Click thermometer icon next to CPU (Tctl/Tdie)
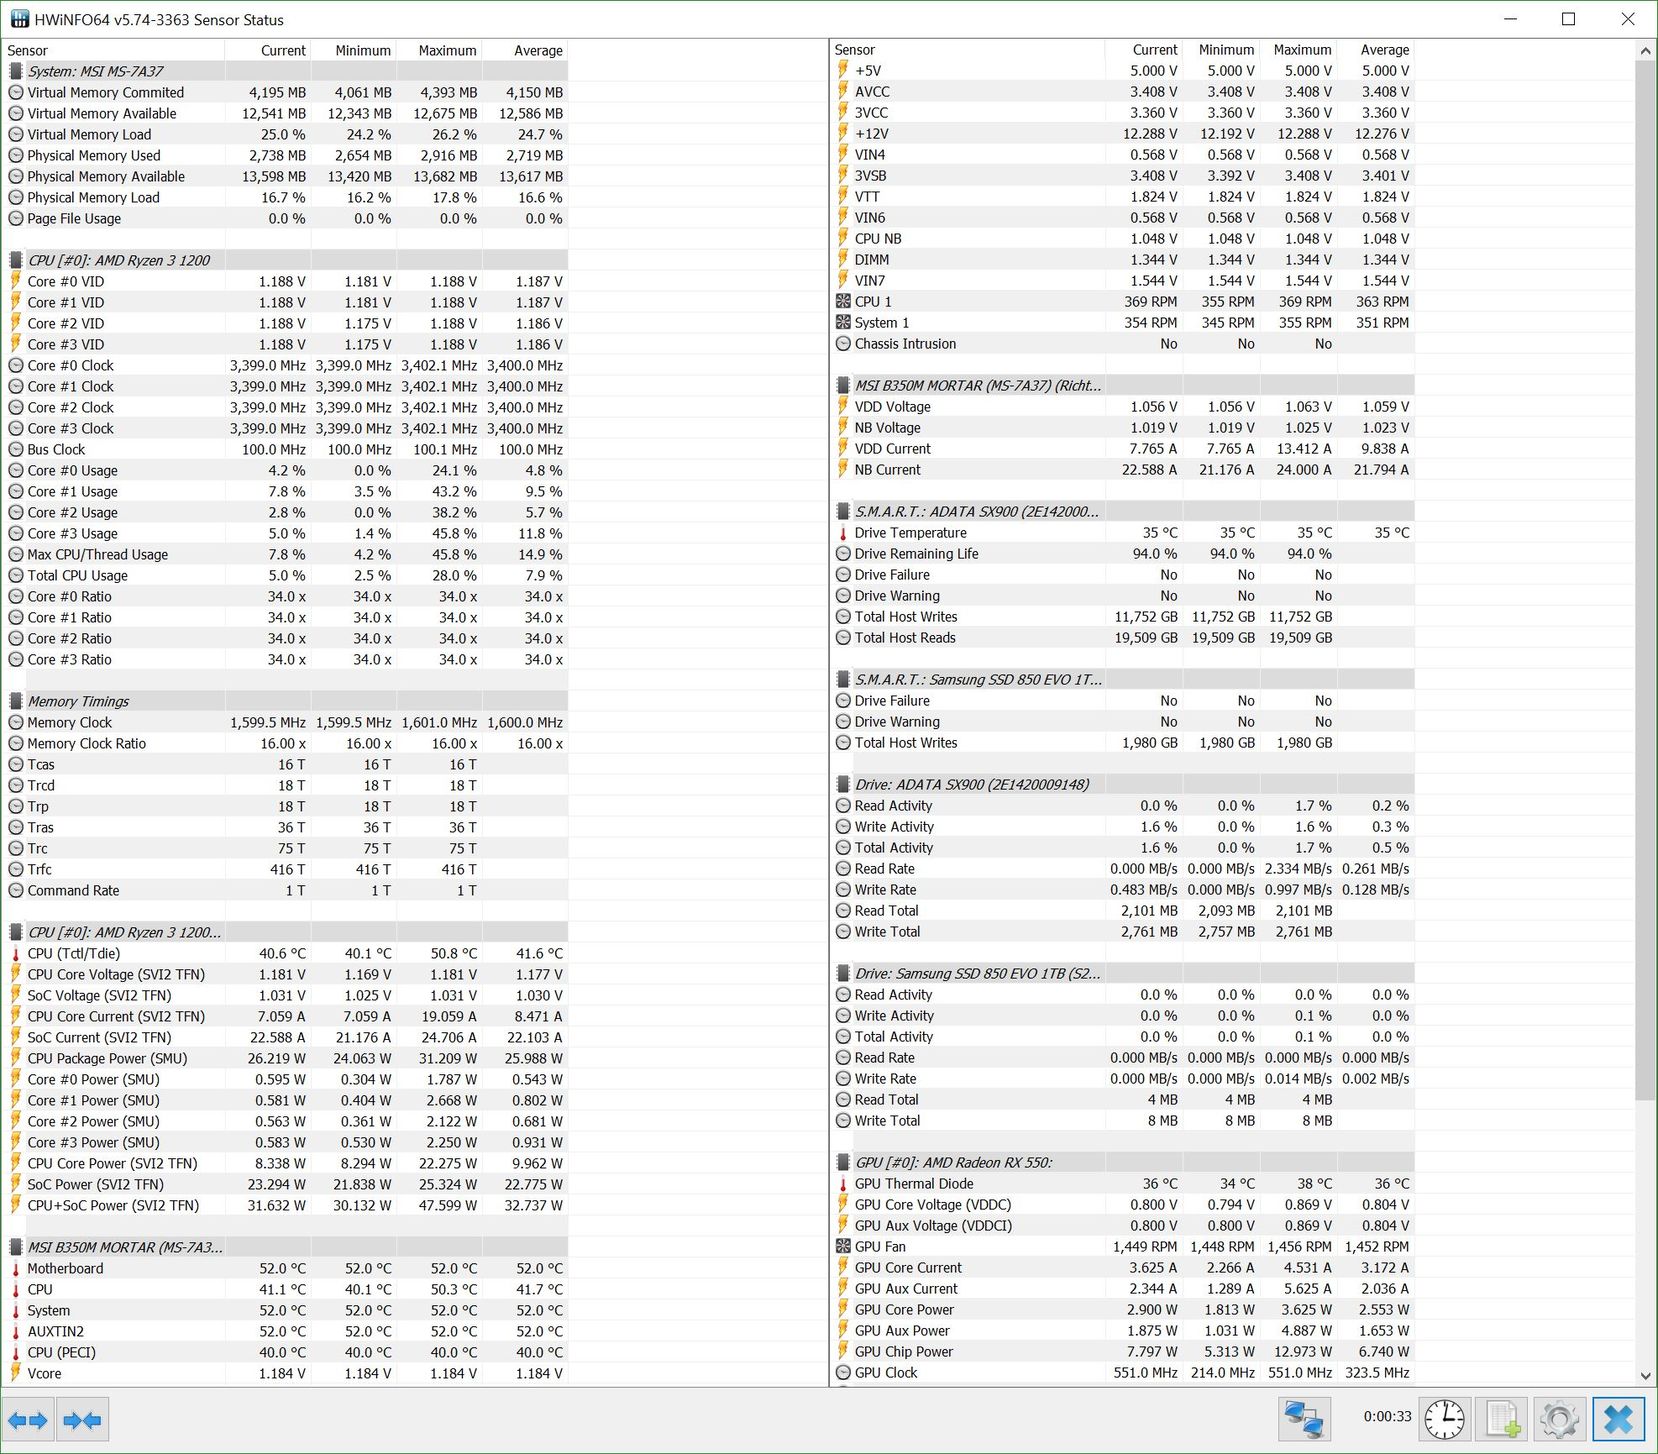The height and width of the screenshot is (1454, 1658). pyautogui.click(x=16, y=953)
